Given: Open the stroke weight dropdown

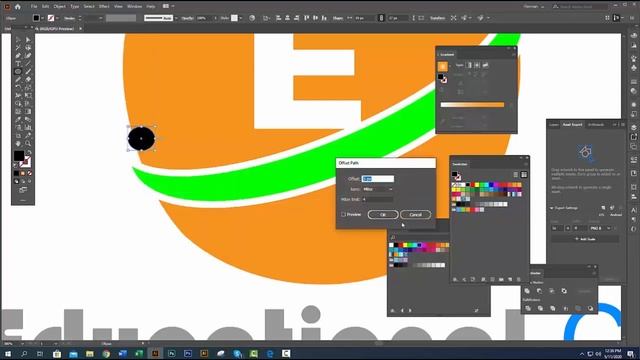Looking at the screenshot, I should pos(100,18).
